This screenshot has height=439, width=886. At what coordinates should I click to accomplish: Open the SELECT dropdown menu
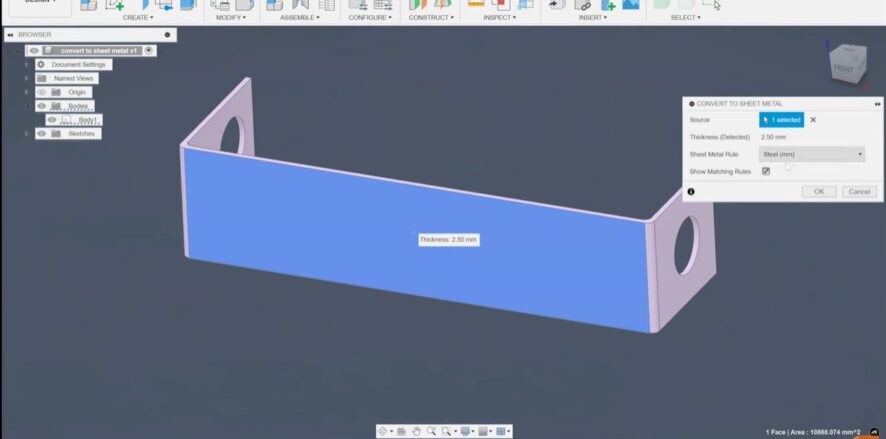coord(685,18)
